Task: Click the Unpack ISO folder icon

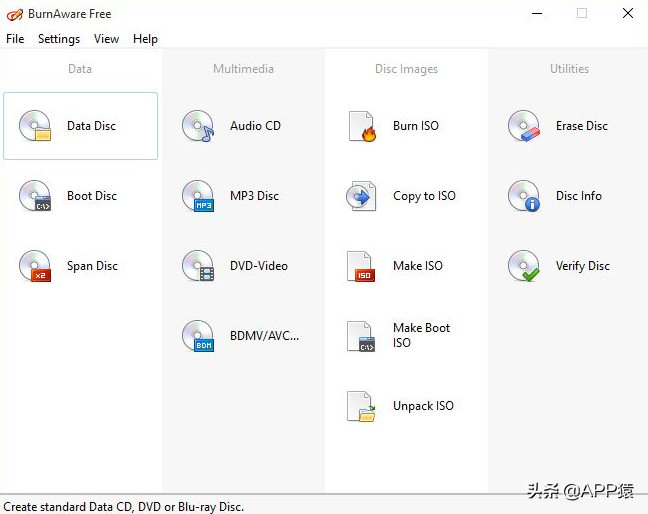Action: tap(361, 406)
